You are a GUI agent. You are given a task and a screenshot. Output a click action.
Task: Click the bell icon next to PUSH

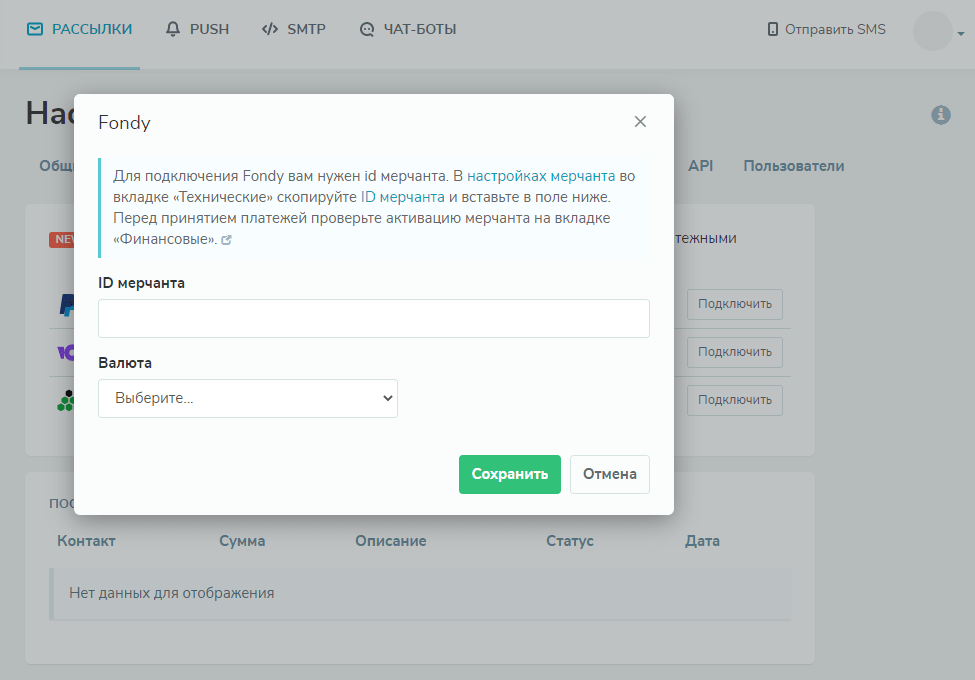174,29
